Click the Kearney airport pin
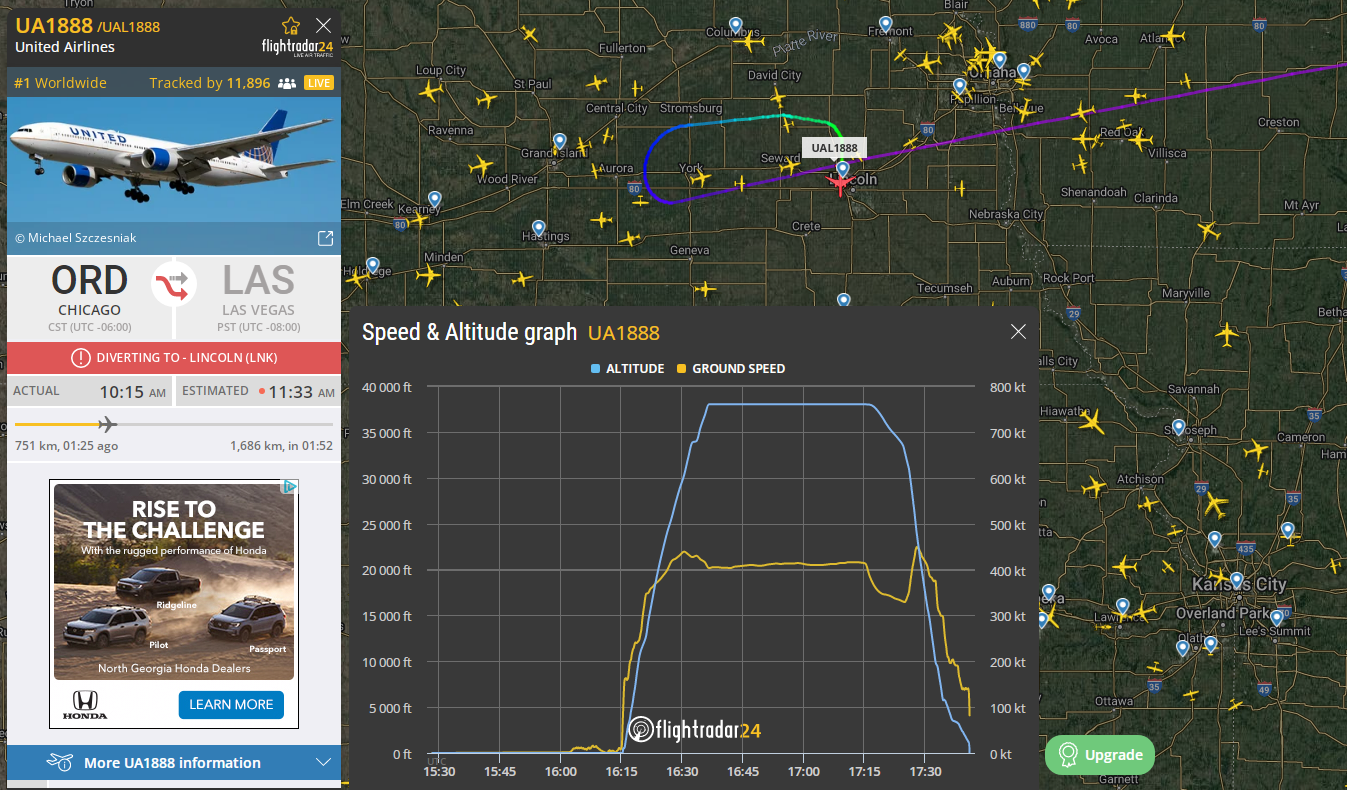The height and width of the screenshot is (790, 1347). 434,200
